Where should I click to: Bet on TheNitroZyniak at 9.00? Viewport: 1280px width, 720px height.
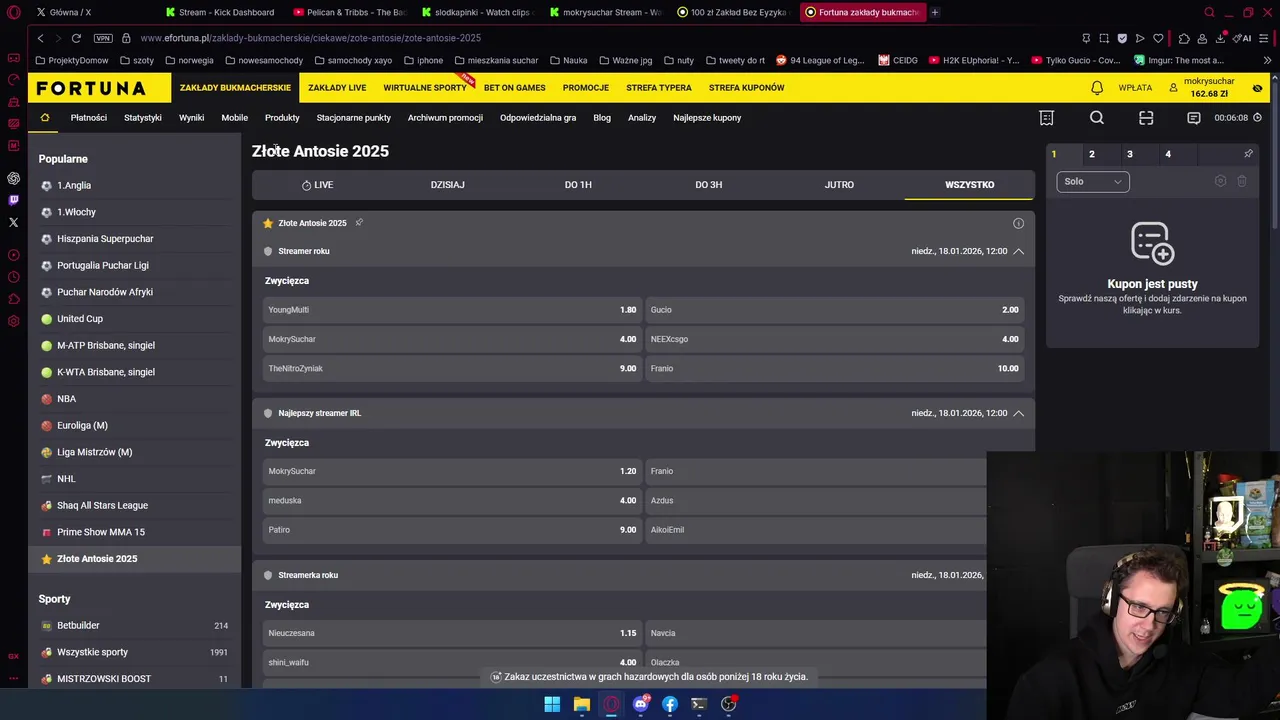452,368
